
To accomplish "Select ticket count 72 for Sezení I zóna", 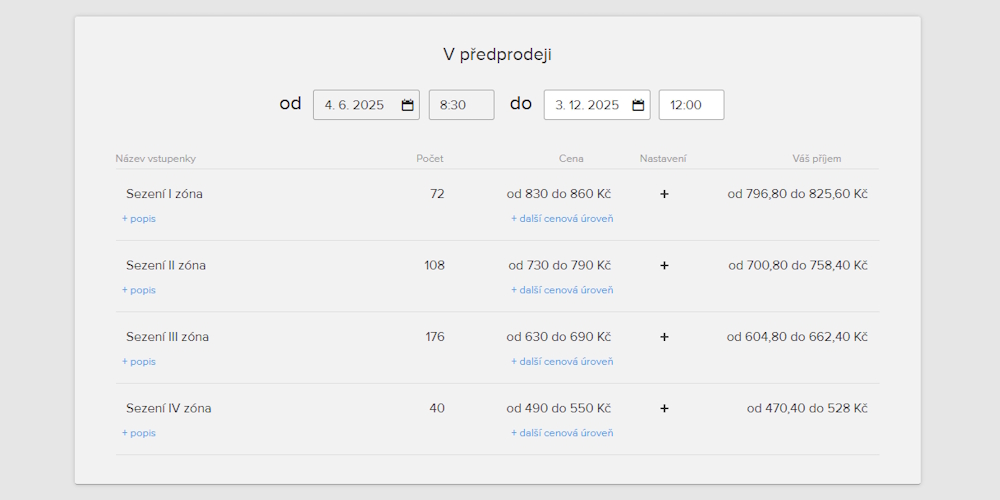I will (437, 194).
